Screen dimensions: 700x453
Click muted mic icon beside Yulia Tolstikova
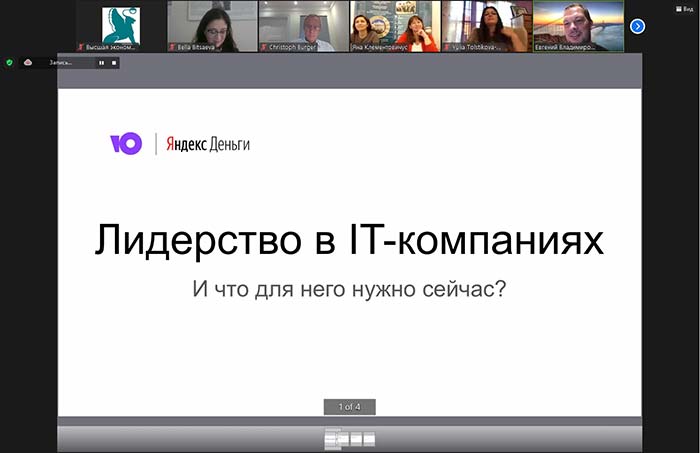[x=446, y=47]
